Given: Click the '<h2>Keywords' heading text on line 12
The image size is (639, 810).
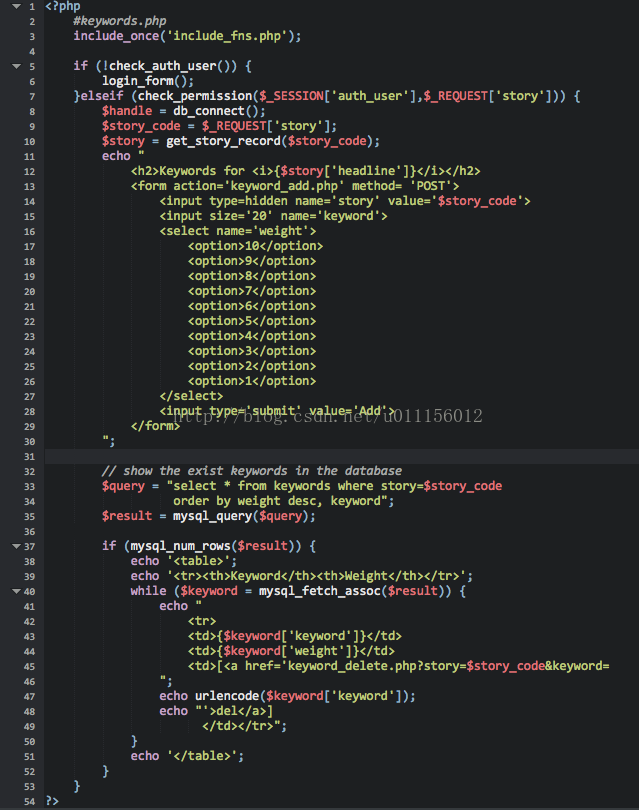Looking at the screenshot, I should coord(174,171).
